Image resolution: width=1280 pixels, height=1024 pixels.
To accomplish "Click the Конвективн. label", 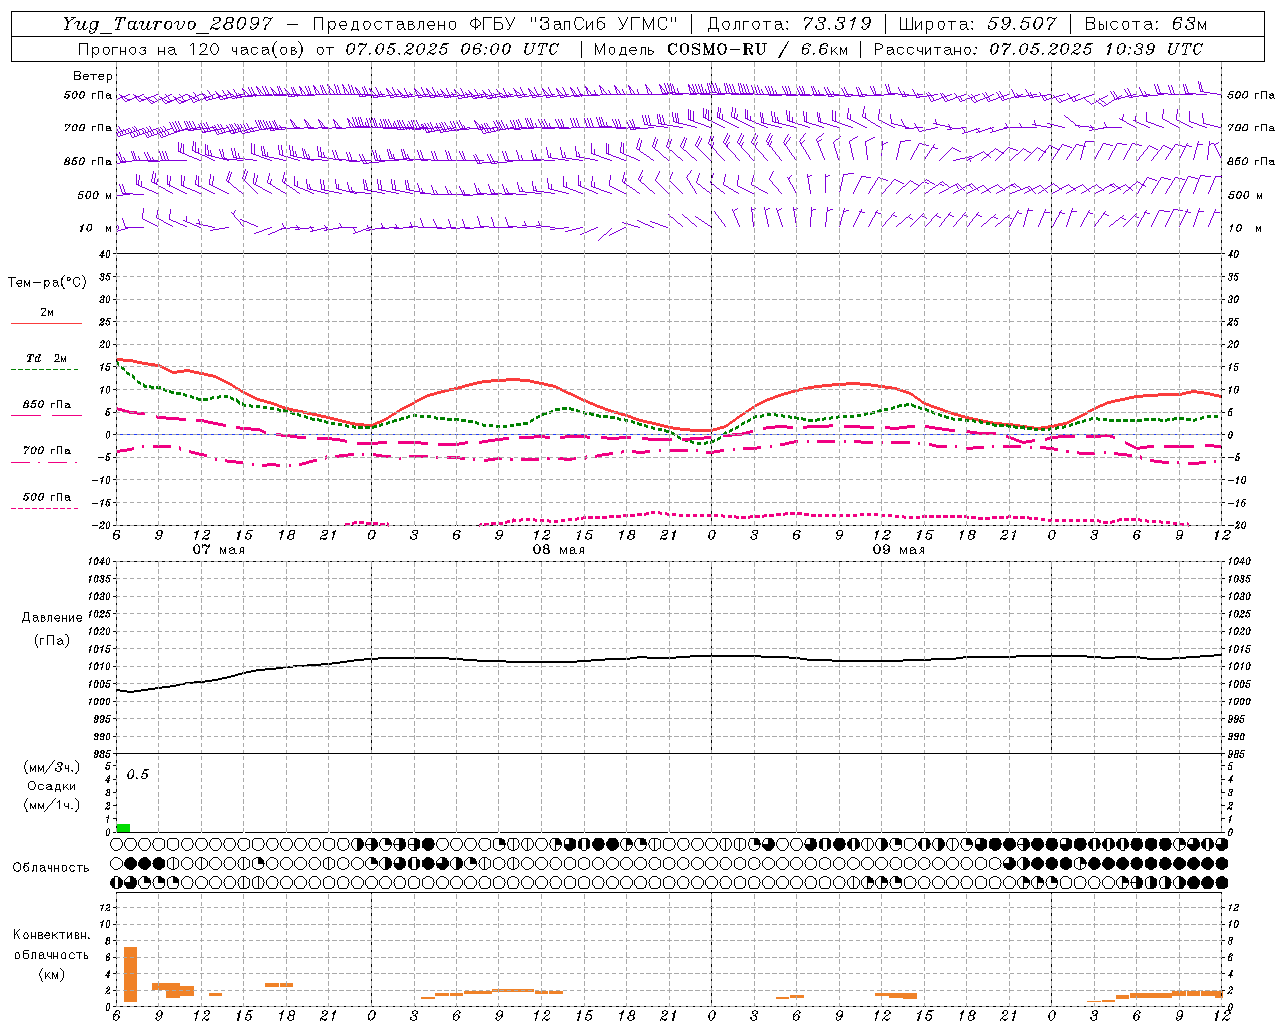I will [52, 935].
